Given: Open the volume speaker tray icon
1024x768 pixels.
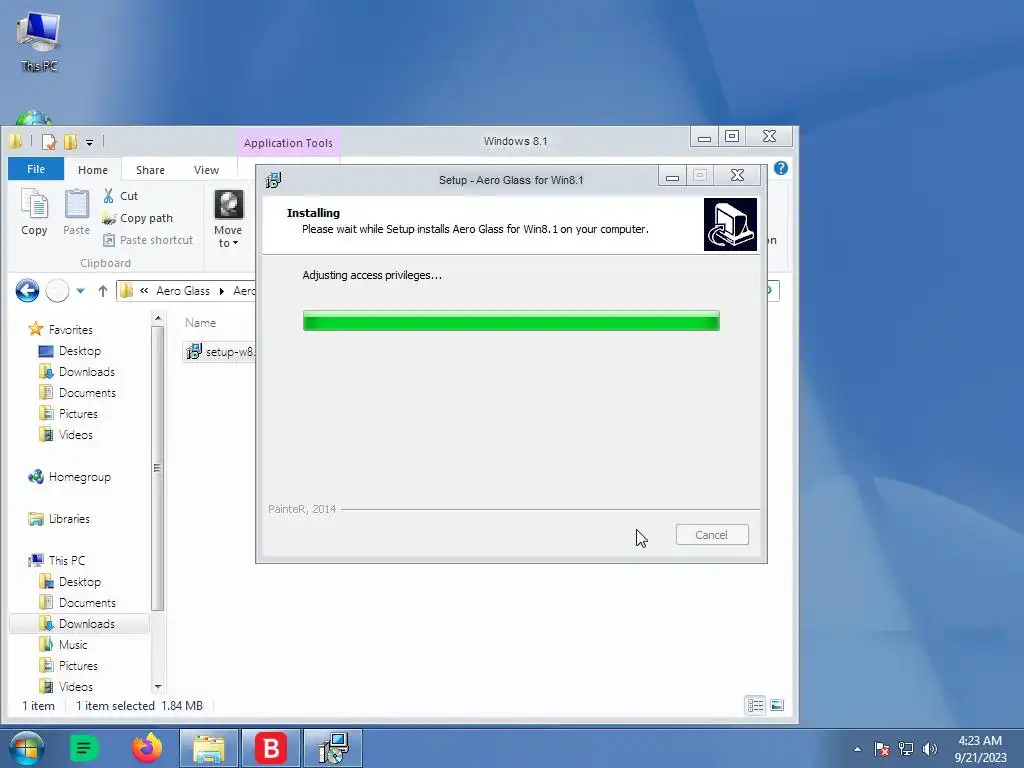Looking at the screenshot, I should 930,749.
